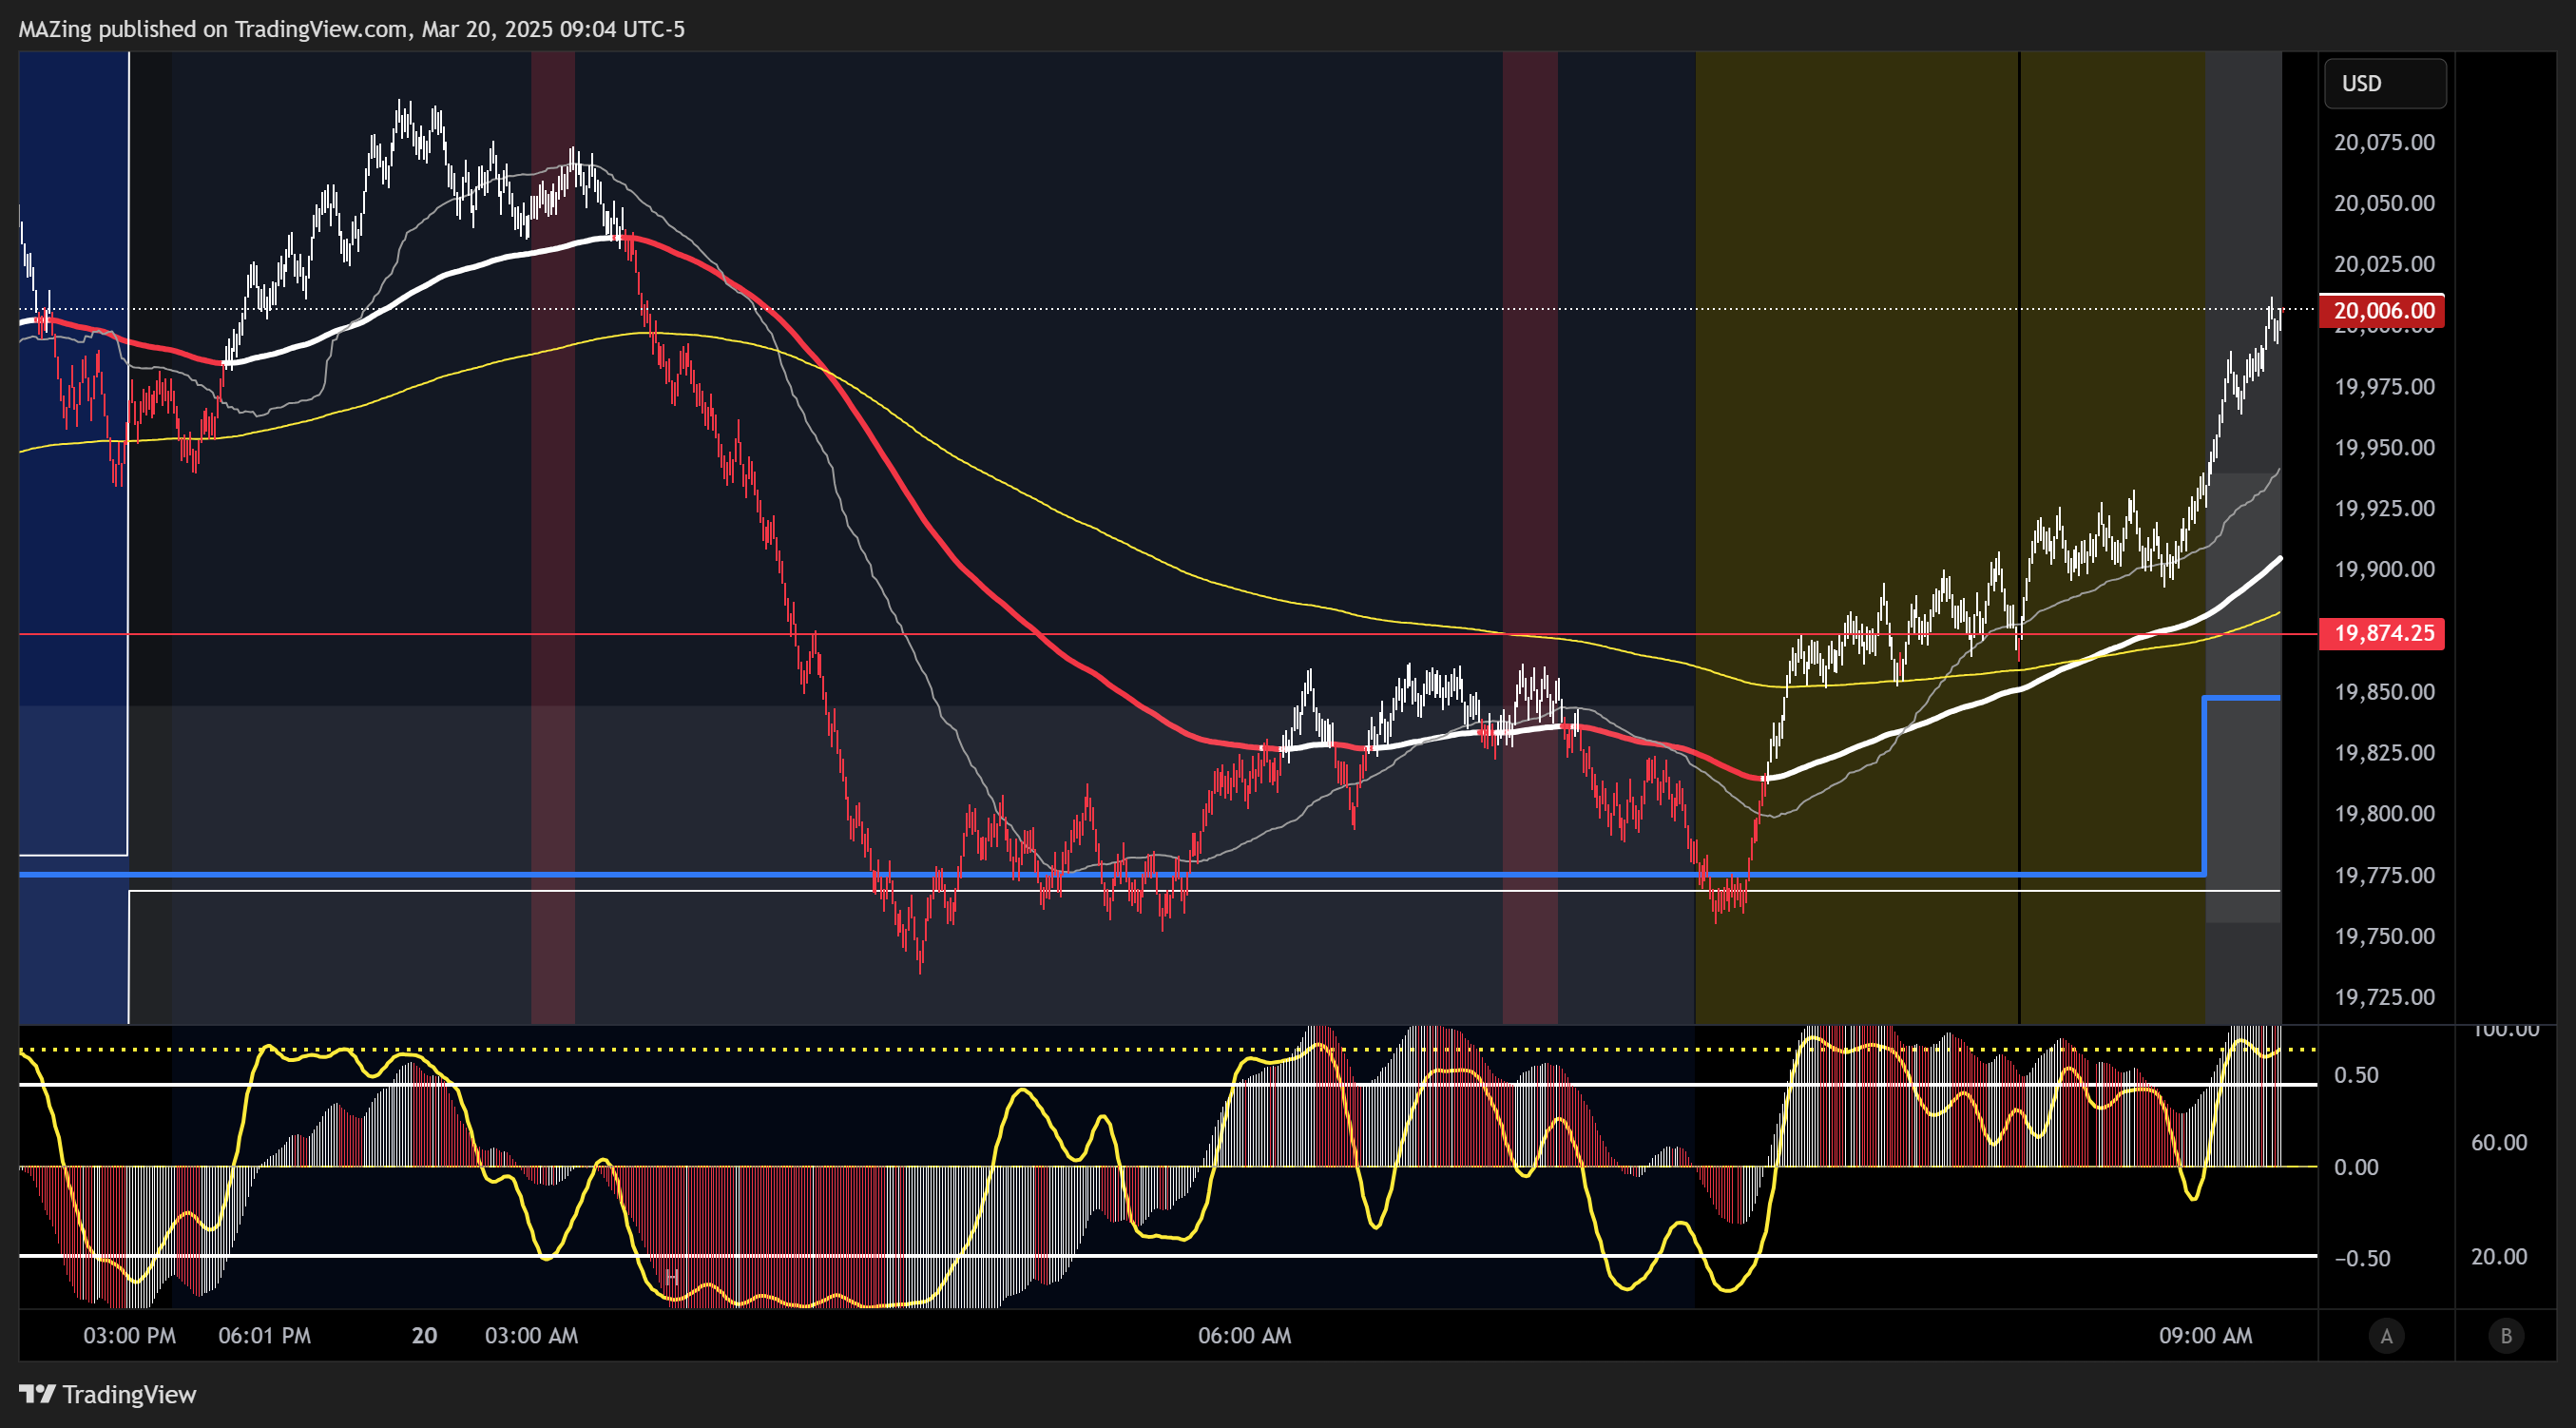
Task: Click the 60.00 secondary scale value
Action: point(2498,1142)
